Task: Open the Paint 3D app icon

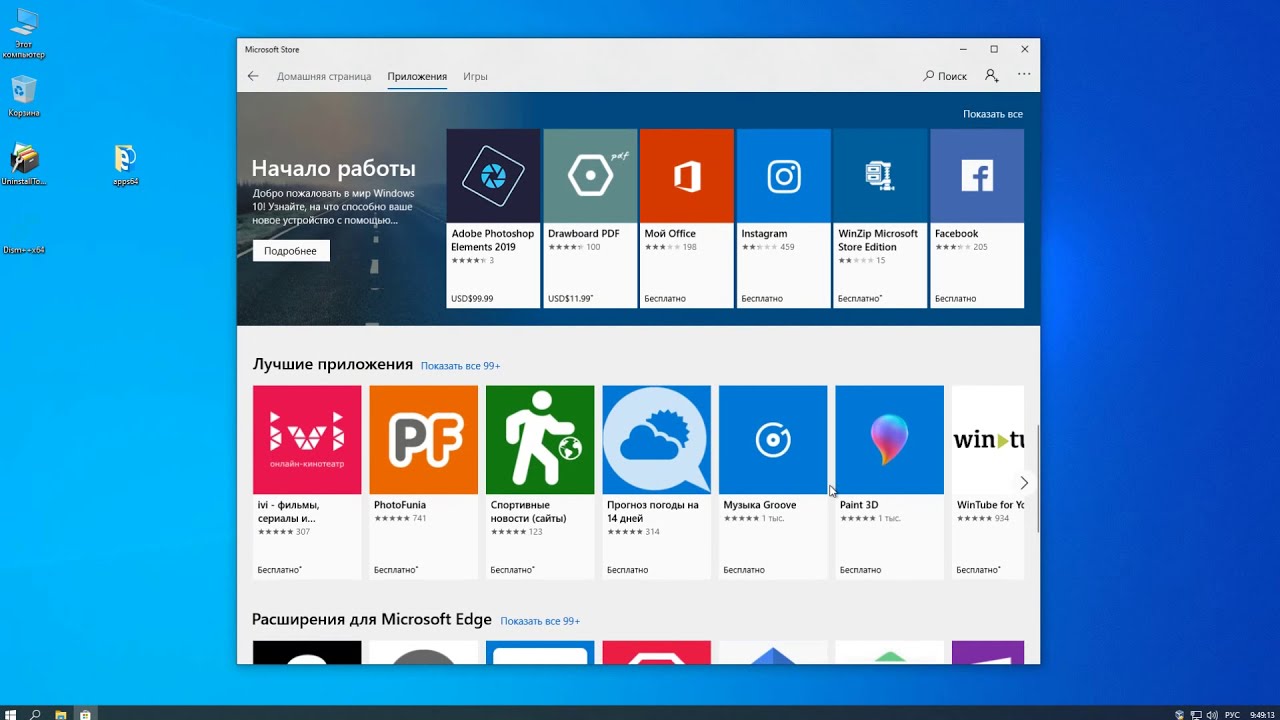Action: tap(890, 440)
